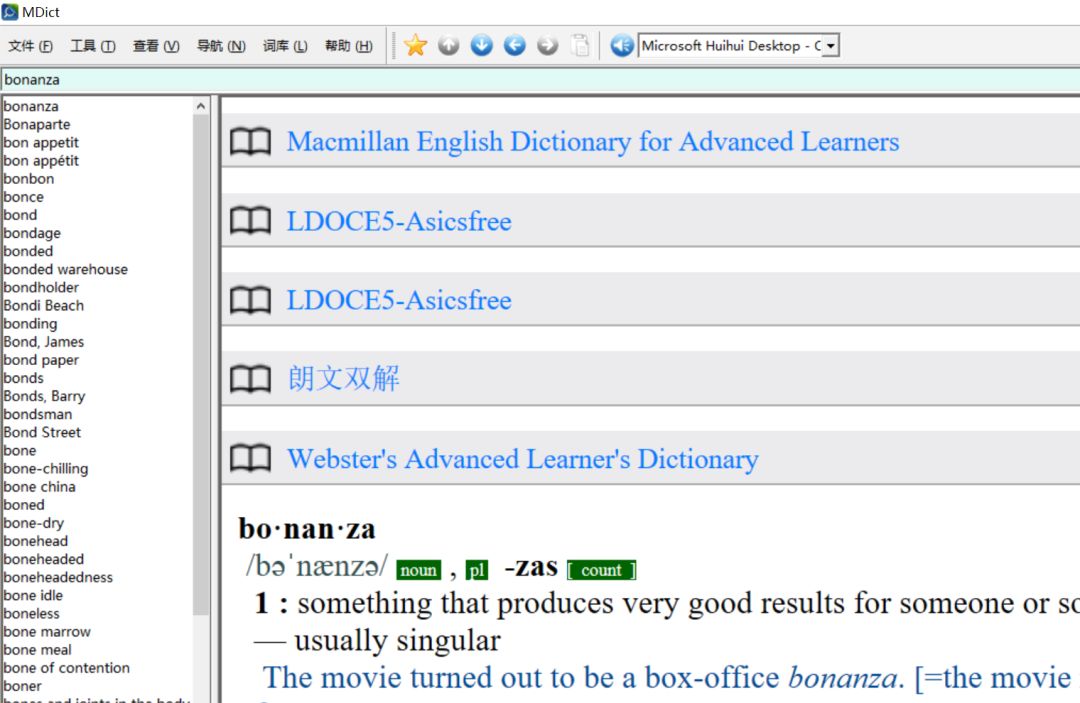The height and width of the screenshot is (703, 1080).
Task: Select 'bone-chilling' in the word list
Action: click(x=46, y=469)
